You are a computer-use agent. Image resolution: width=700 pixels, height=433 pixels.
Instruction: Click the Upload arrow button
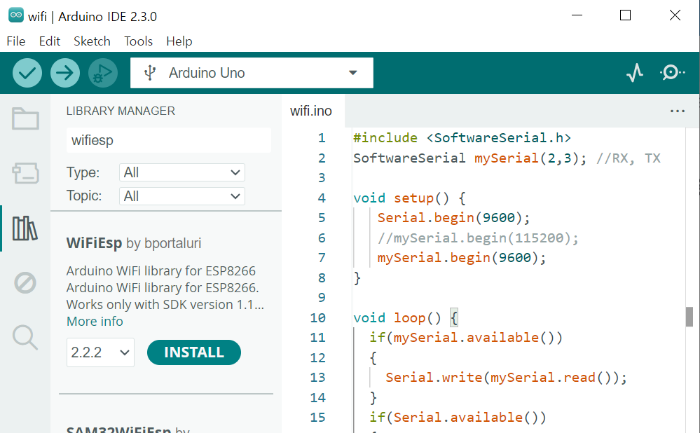click(x=65, y=73)
